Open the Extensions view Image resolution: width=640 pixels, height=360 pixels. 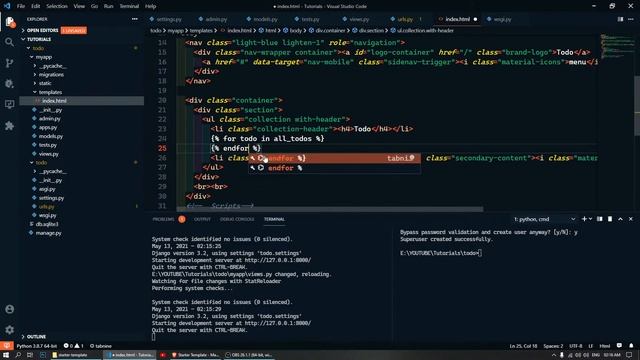point(9,125)
